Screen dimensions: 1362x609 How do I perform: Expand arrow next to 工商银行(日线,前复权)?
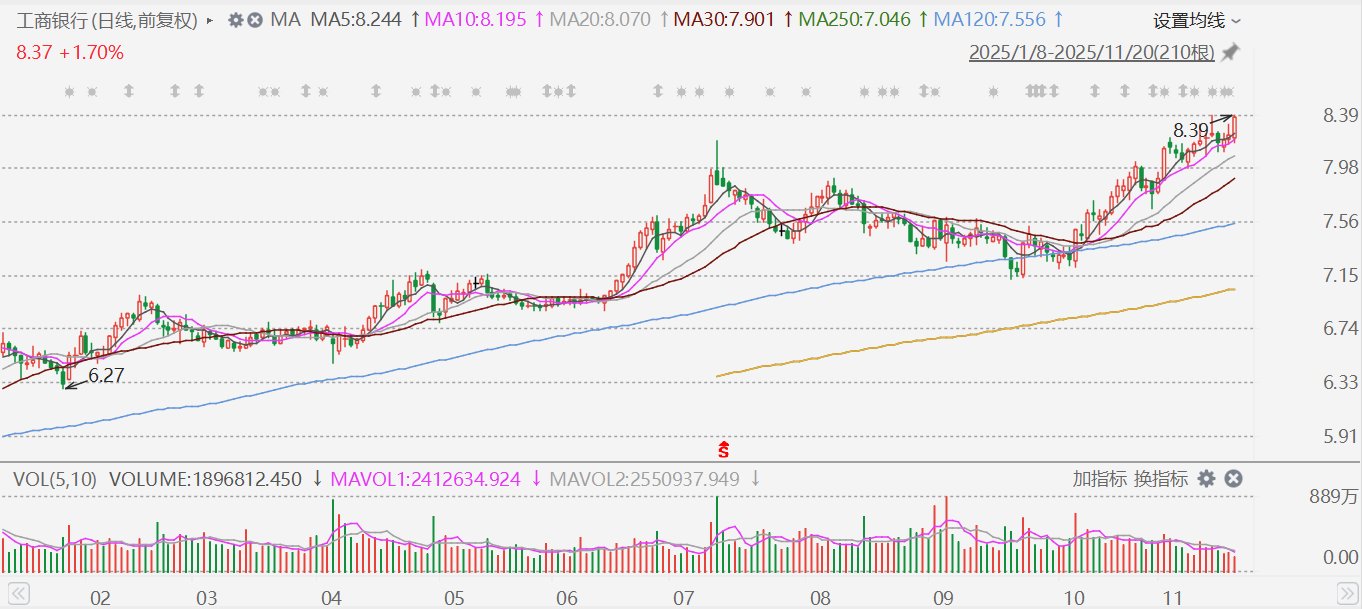point(209,20)
